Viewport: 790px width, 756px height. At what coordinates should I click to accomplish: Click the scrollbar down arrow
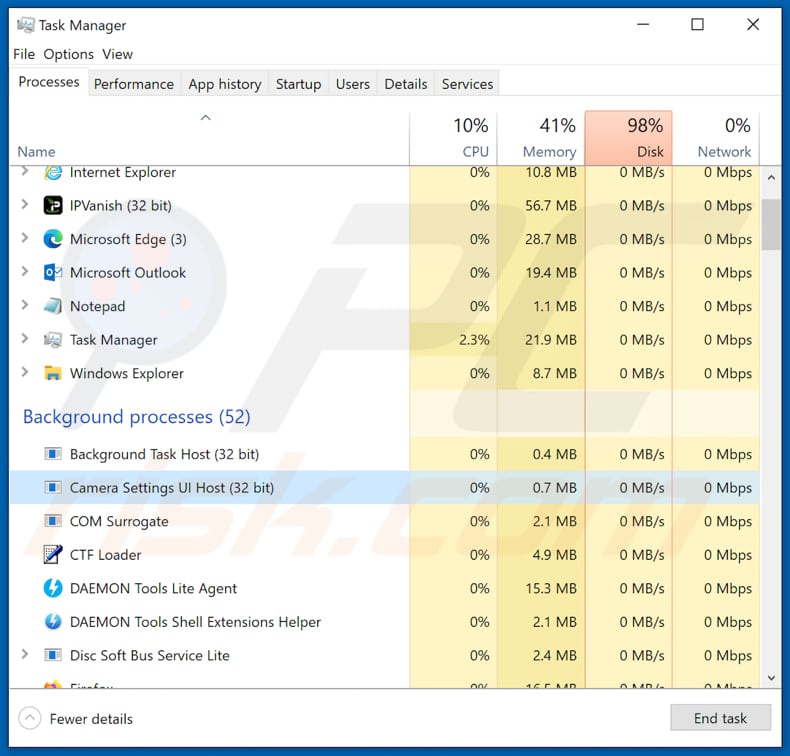(771, 678)
